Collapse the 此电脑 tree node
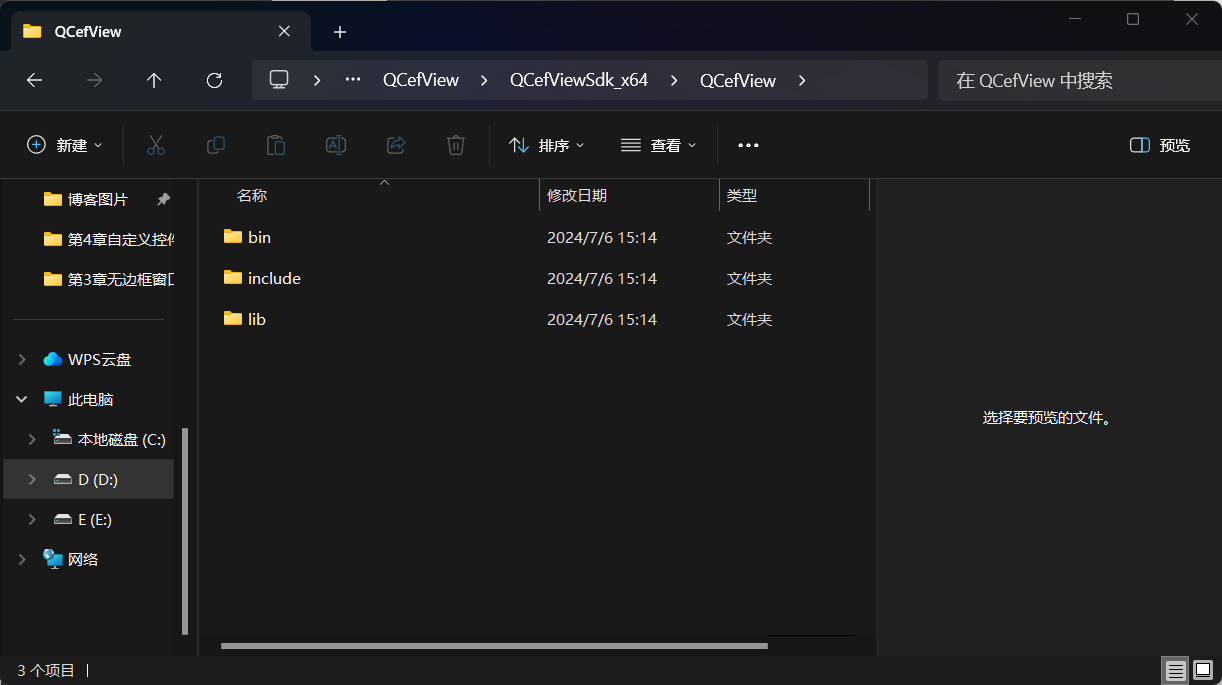The height and width of the screenshot is (685, 1222). 22,399
